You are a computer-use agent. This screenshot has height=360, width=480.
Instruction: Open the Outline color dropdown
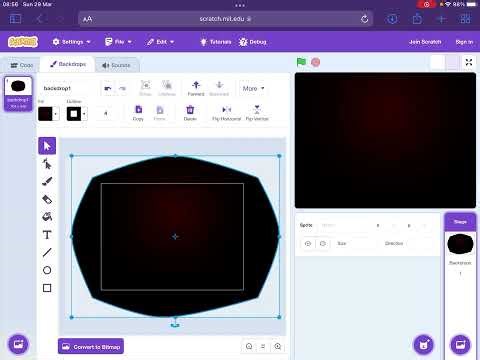[x=84, y=114]
